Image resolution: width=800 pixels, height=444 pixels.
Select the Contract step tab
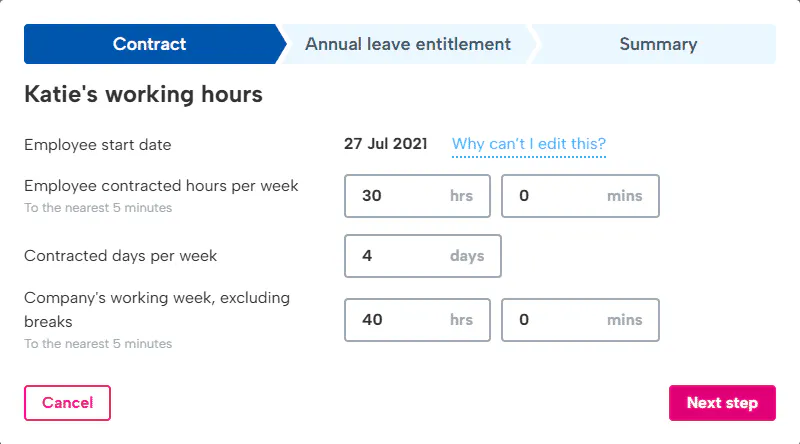[x=150, y=44]
